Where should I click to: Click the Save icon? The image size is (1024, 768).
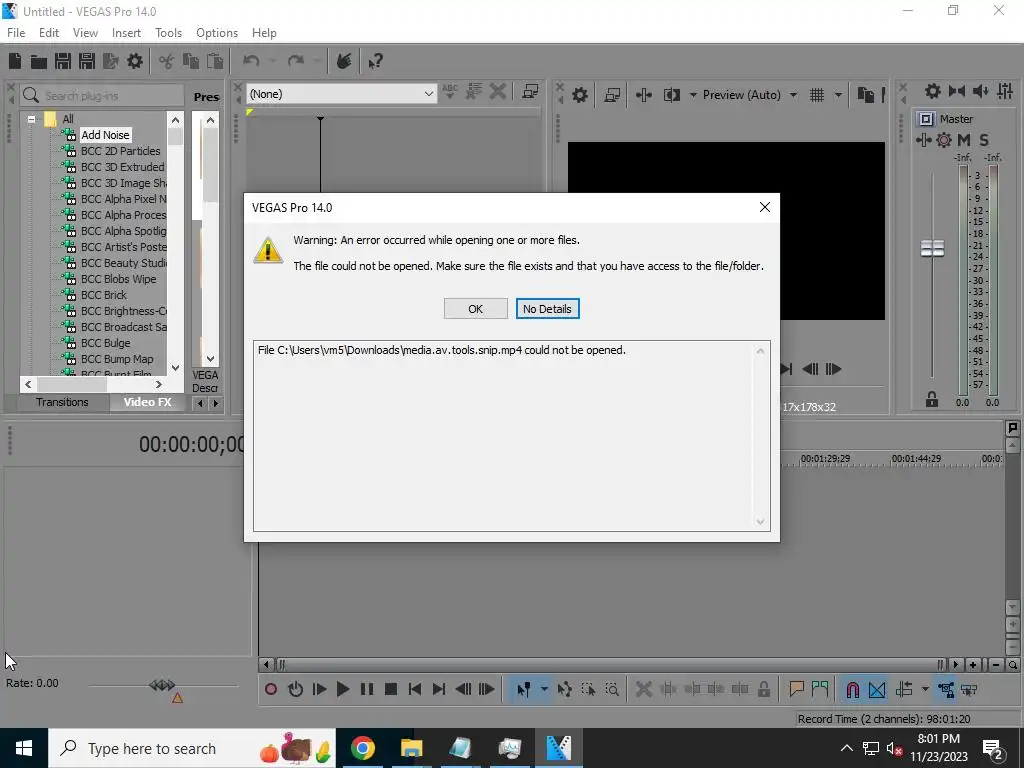pos(63,61)
